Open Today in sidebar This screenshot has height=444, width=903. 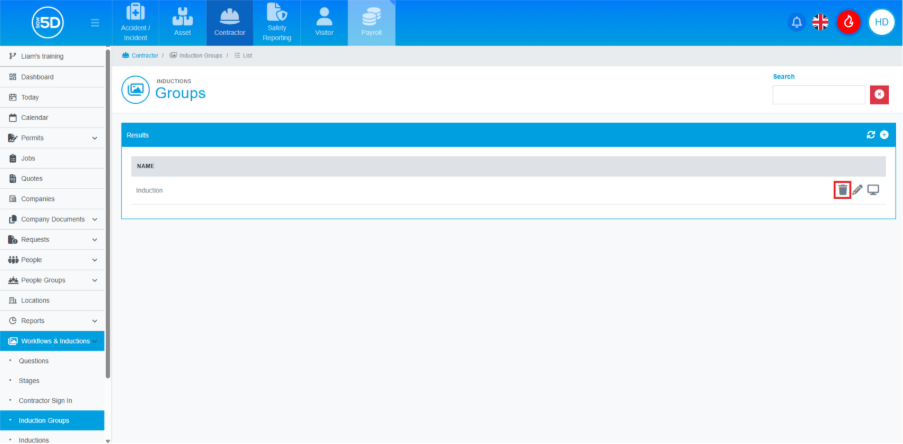[x=52, y=97]
